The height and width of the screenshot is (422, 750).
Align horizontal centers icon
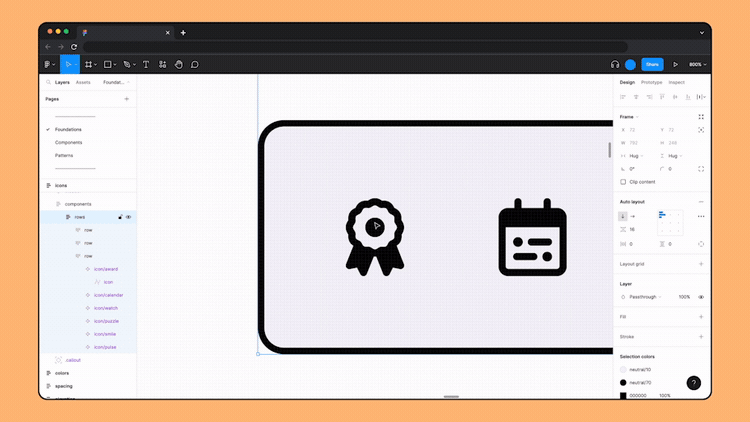[636, 97]
